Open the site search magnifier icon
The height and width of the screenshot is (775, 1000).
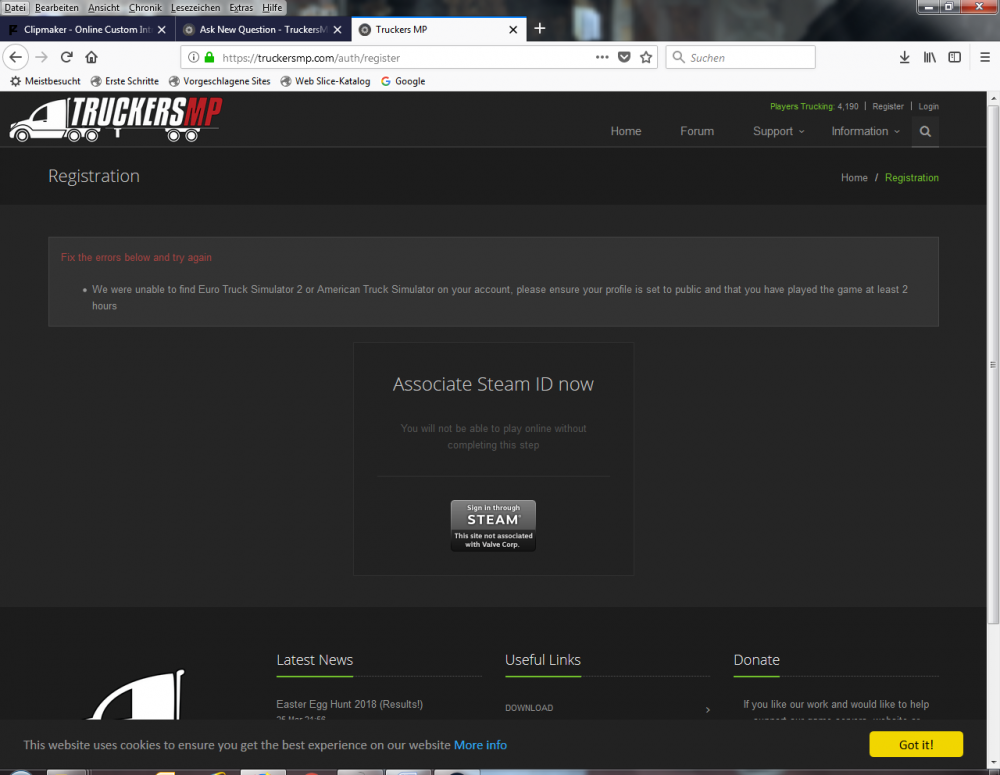click(x=925, y=132)
